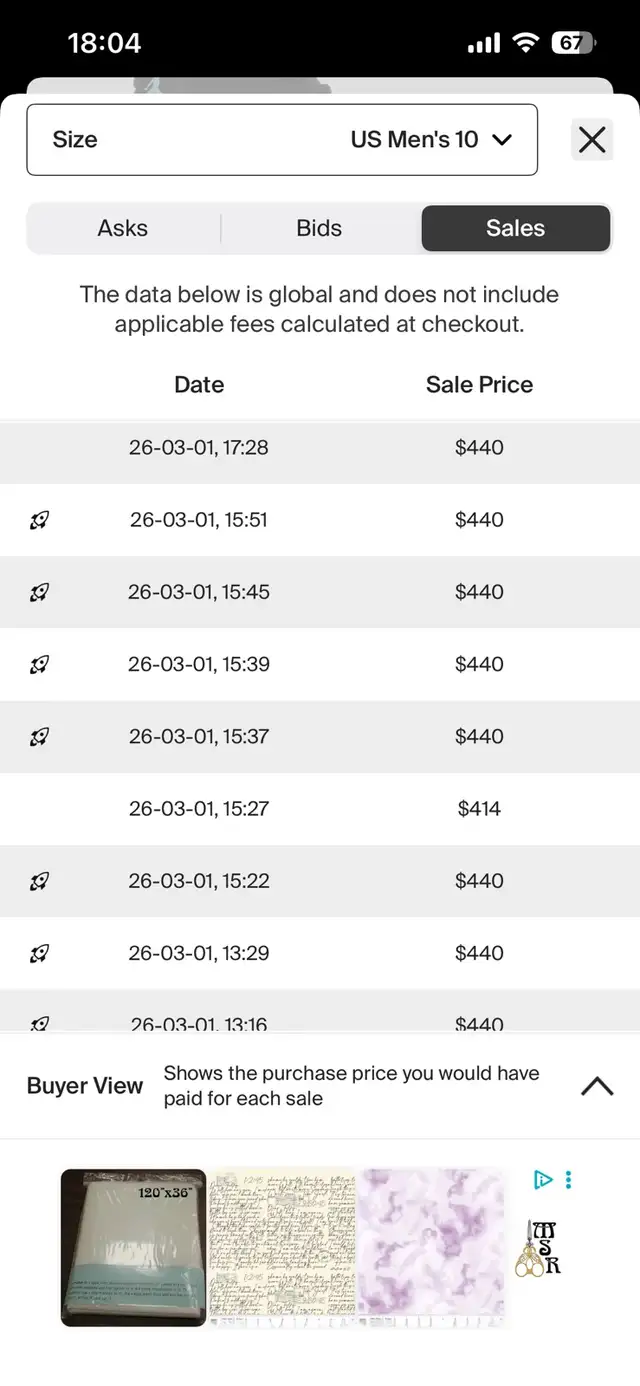The width and height of the screenshot is (640, 1386).
Task: Tap the rocket icon beside the 15:37 sale
Action: (x=39, y=737)
